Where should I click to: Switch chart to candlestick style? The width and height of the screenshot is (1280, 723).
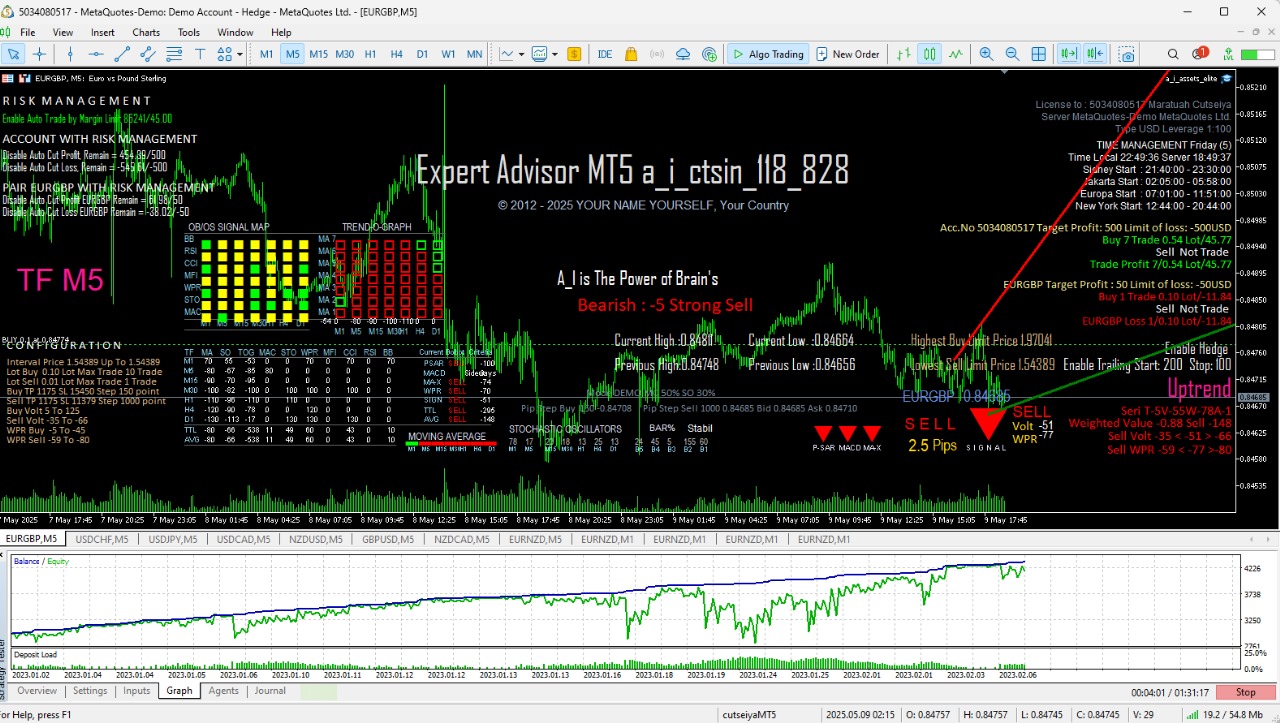point(930,54)
